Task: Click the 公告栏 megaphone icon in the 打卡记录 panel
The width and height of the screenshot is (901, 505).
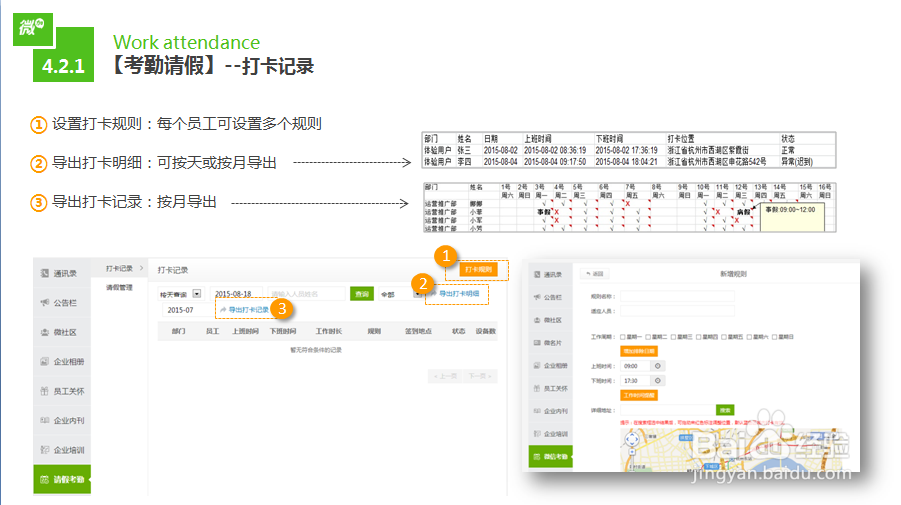Action: (45, 303)
